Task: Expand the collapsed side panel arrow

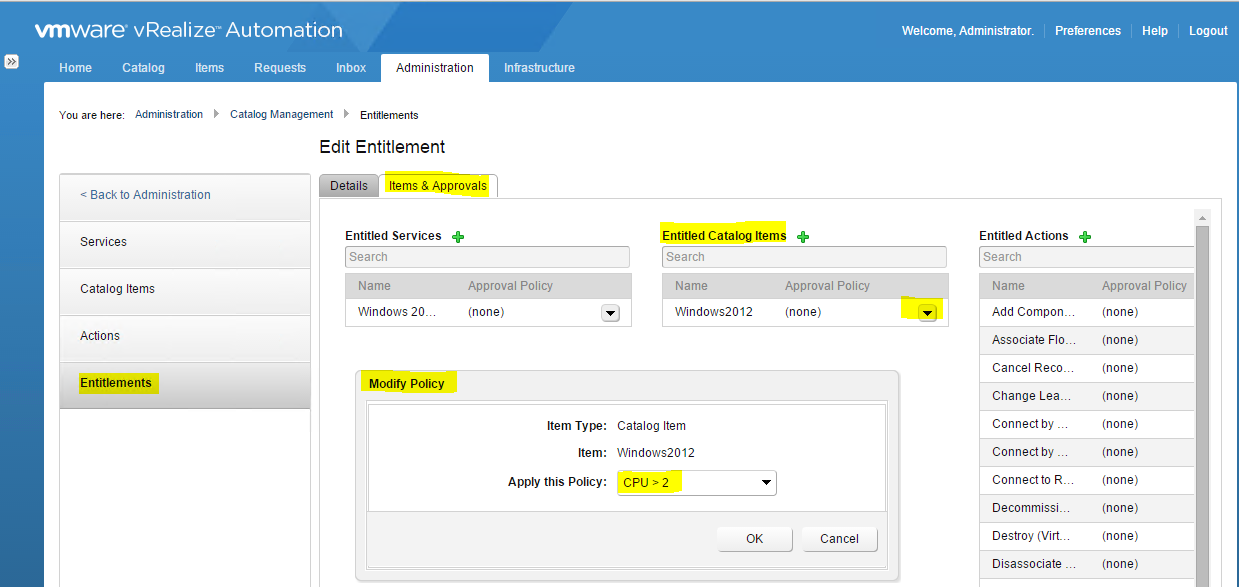Action: pos(11,62)
